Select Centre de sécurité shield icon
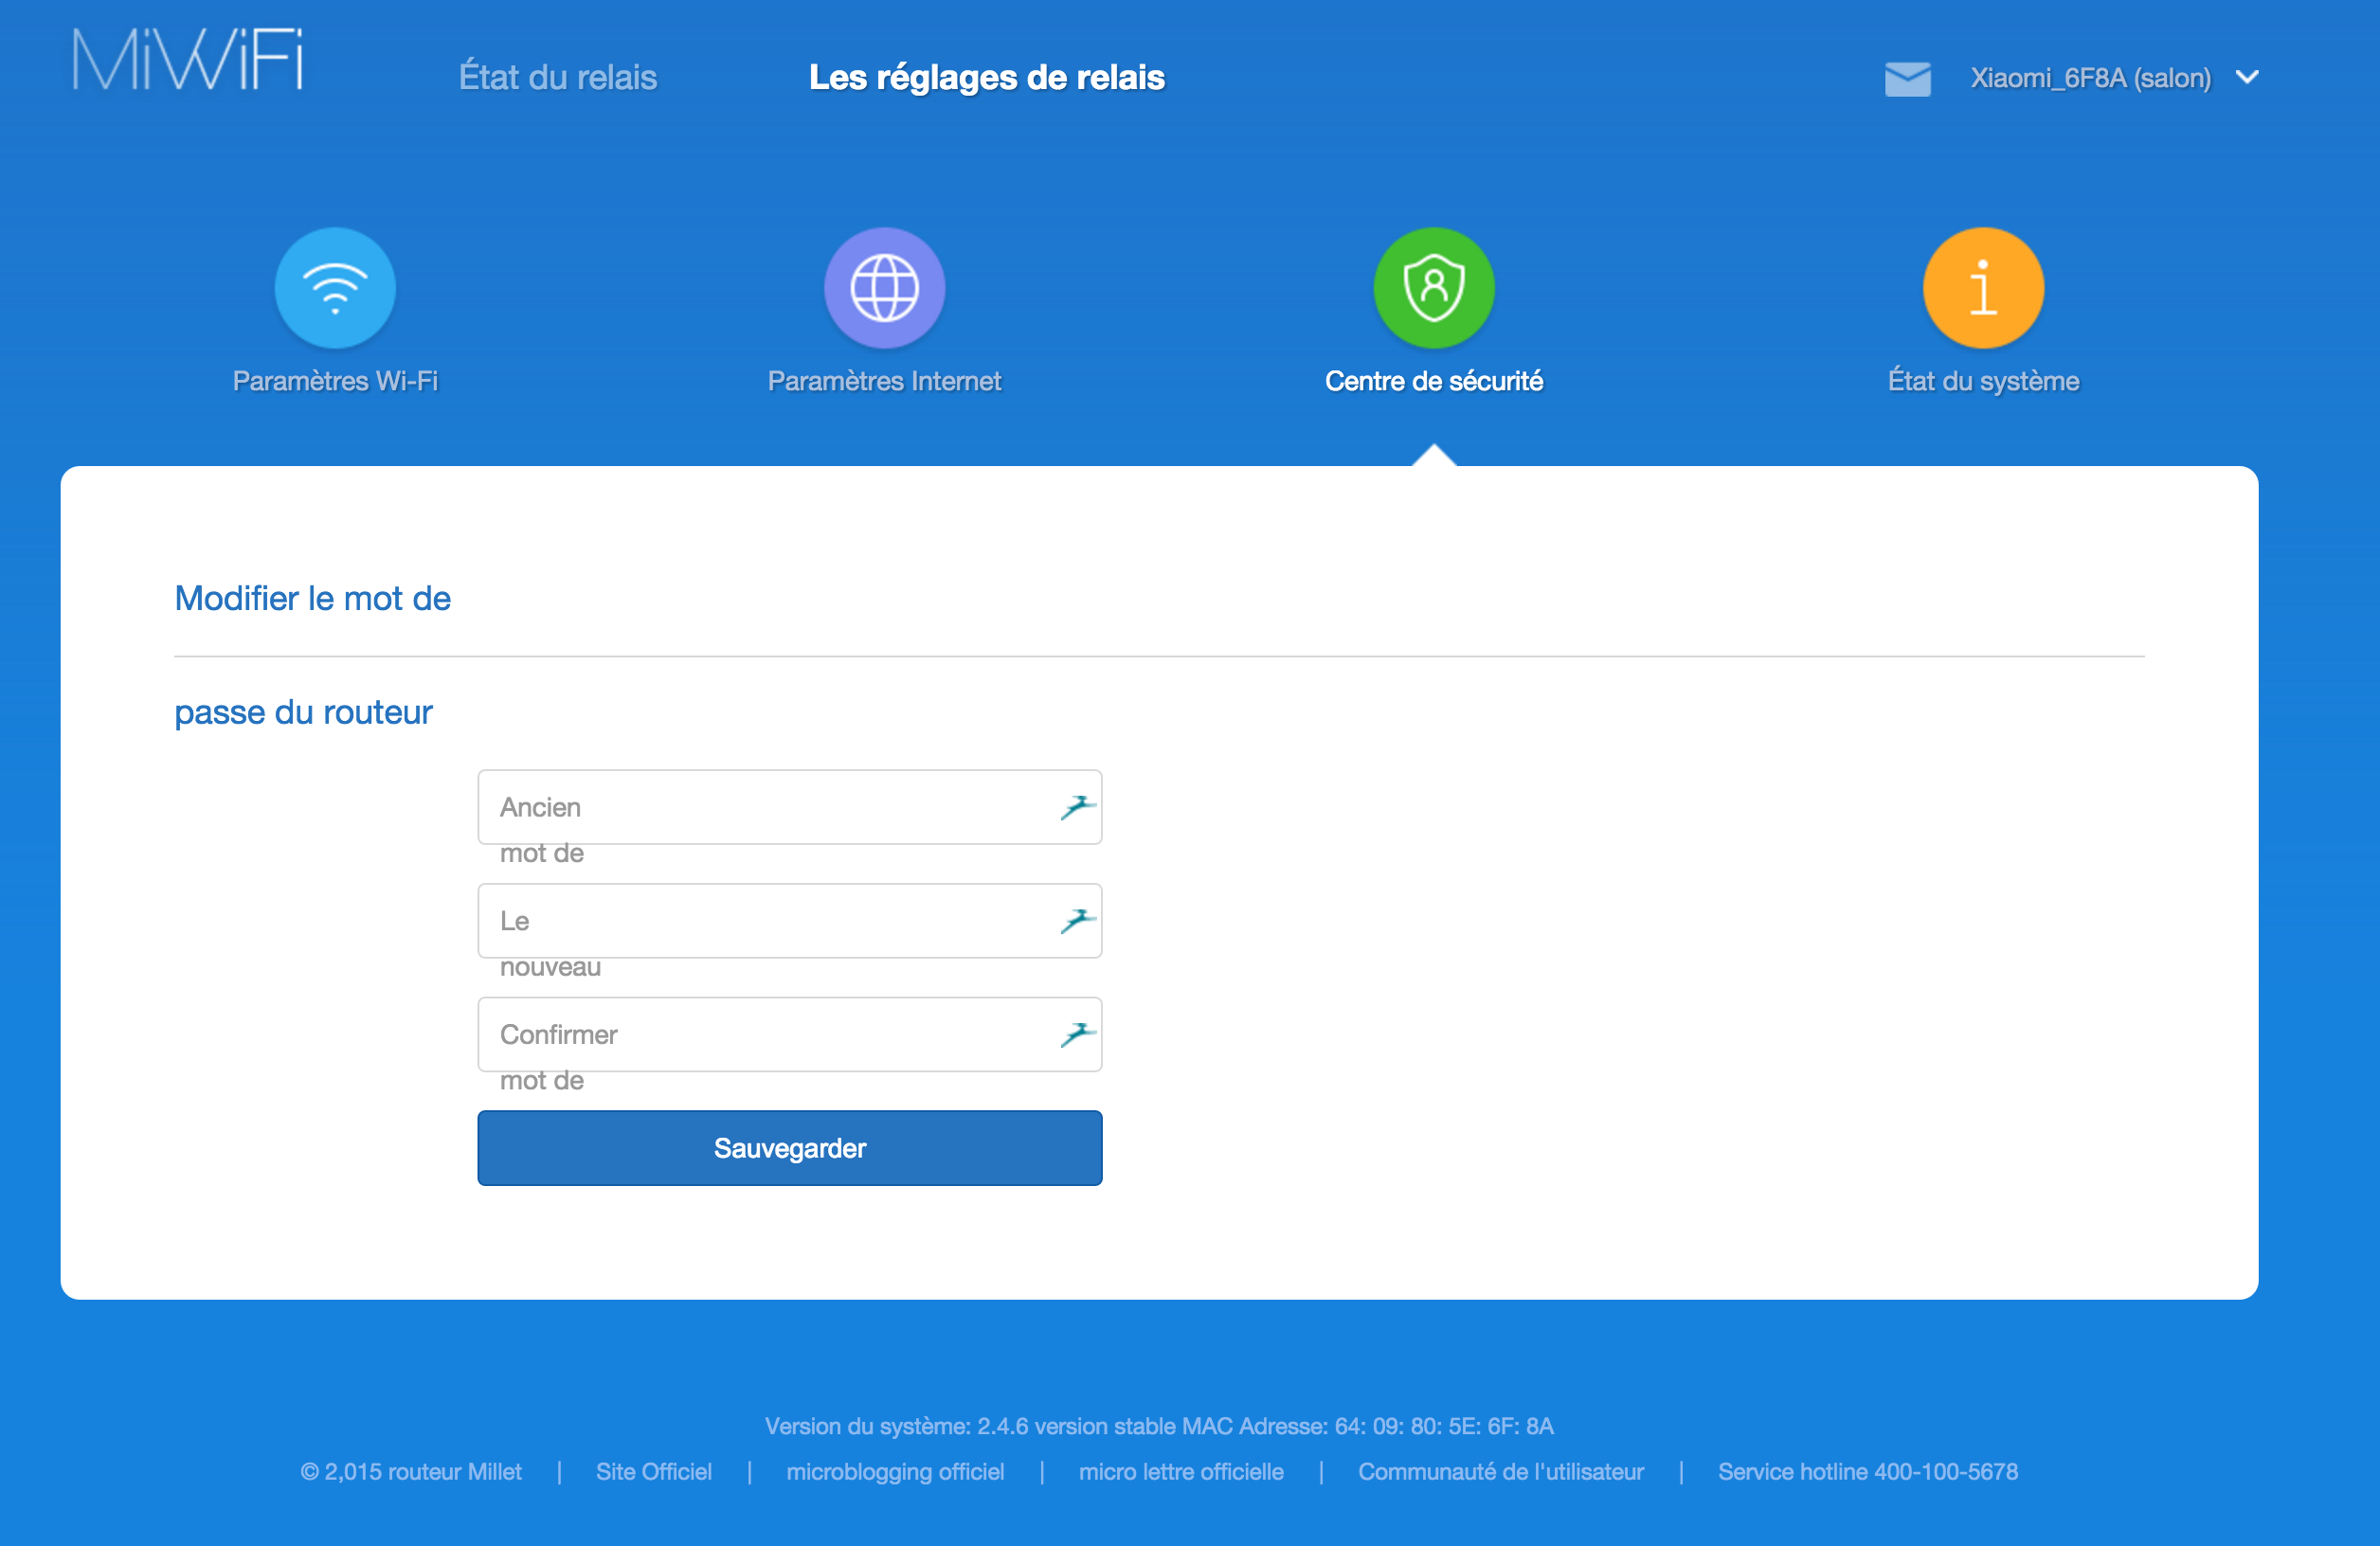Image resolution: width=2380 pixels, height=1546 pixels. pos(1433,288)
